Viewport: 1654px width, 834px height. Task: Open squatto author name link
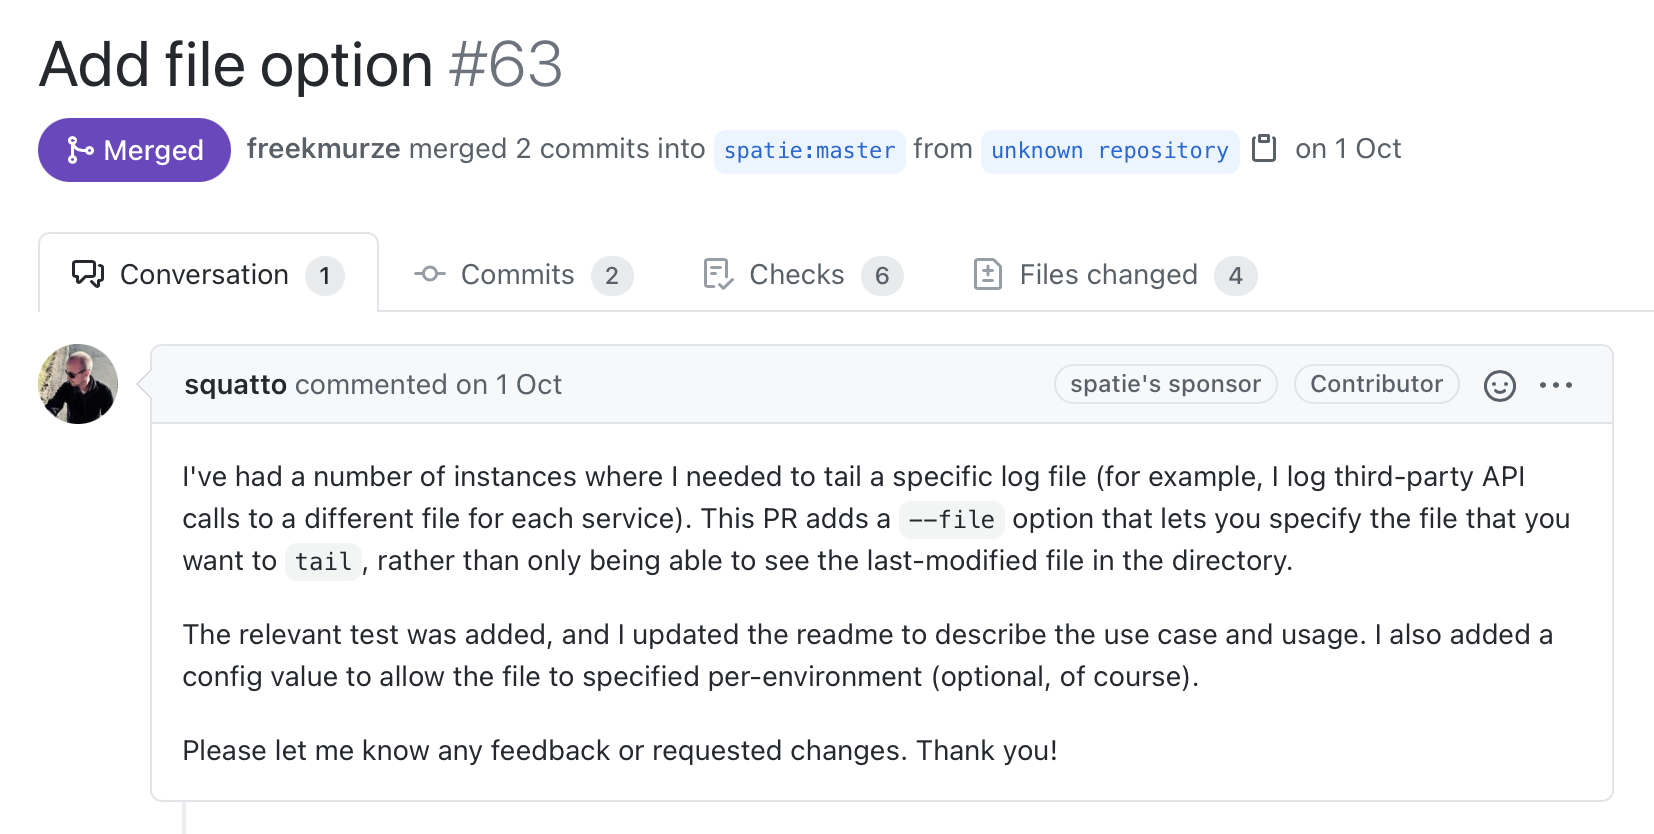click(x=236, y=385)
